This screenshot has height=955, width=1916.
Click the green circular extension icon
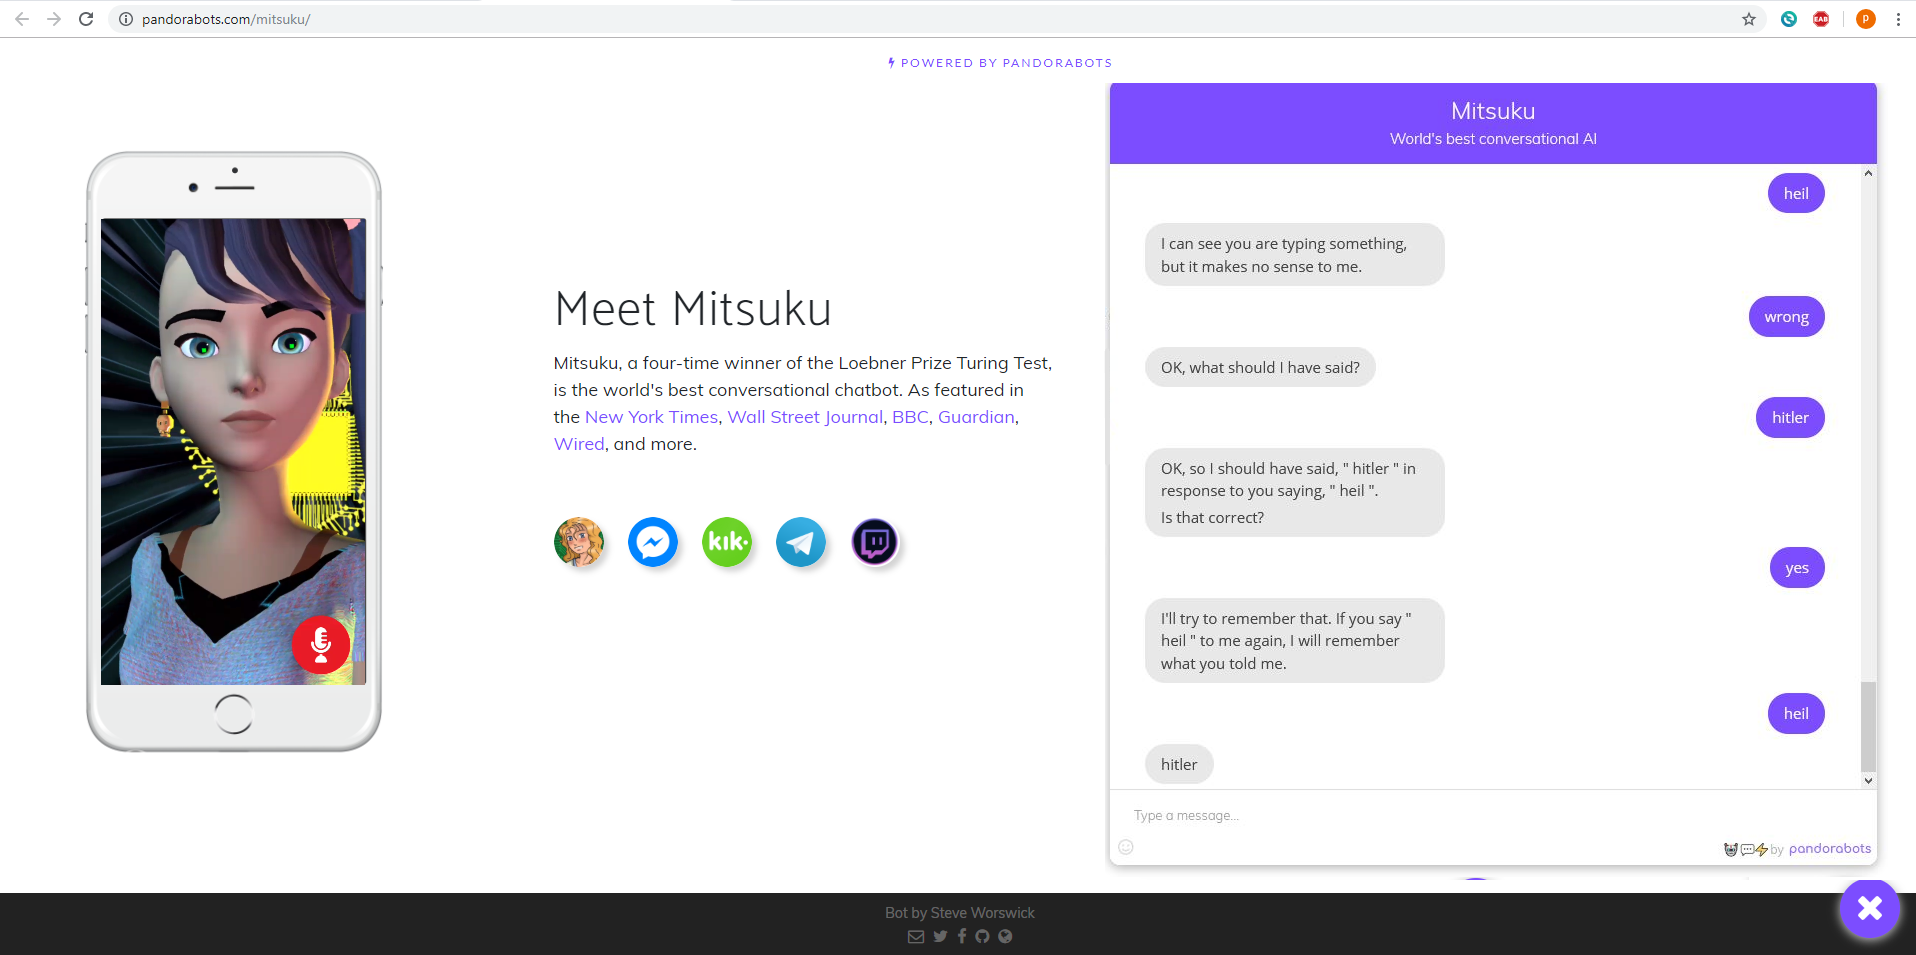(1789, 19)
